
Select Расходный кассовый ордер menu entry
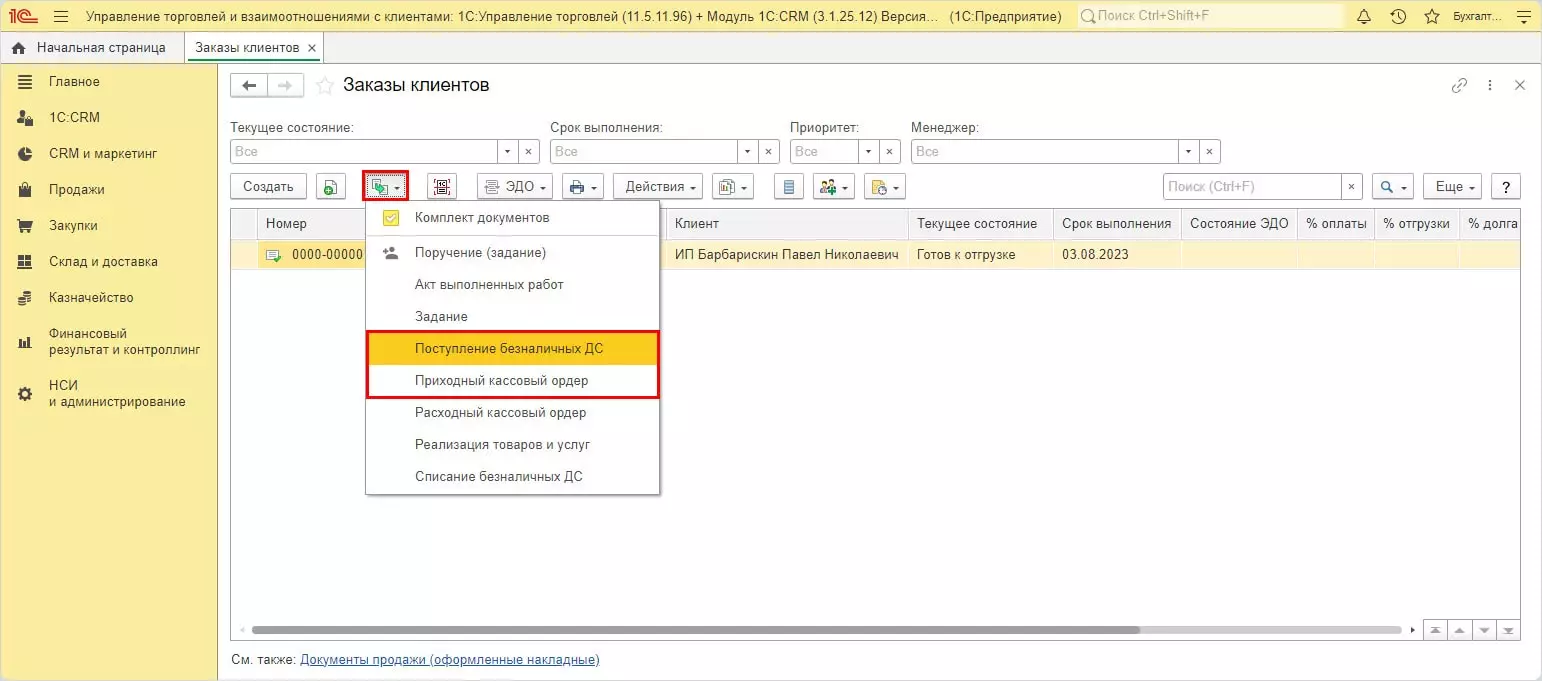pyautogui.click(x=512, y=413)
